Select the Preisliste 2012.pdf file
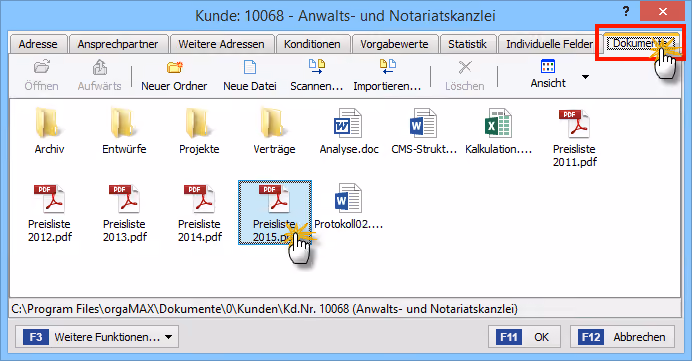The width and height of the screenshot is (692, 361). pyautogui.click(x=49, y=212)
